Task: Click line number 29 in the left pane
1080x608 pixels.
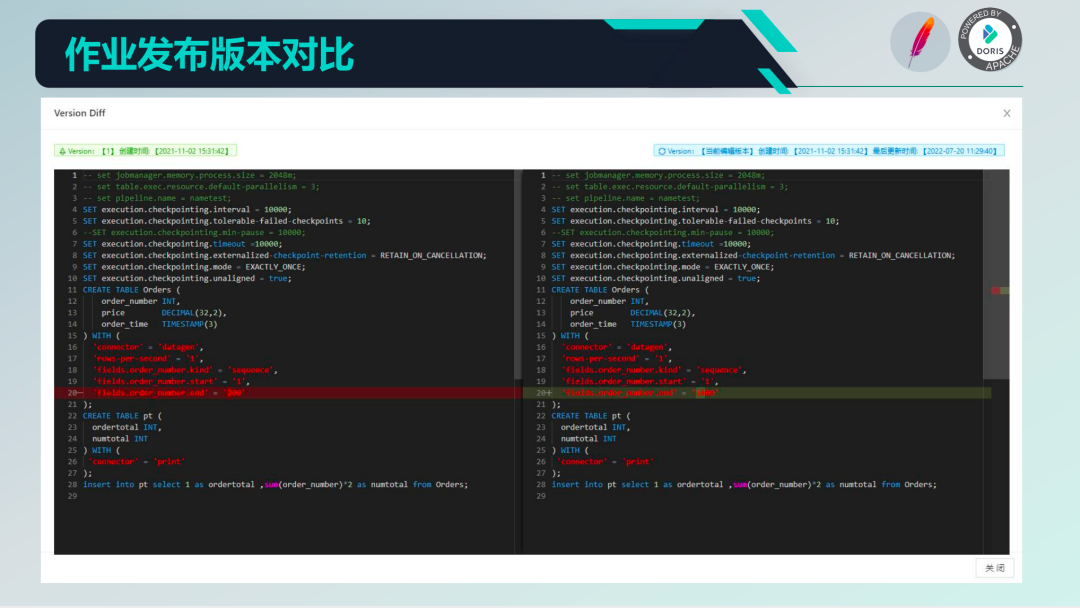Action: (72, 496)
